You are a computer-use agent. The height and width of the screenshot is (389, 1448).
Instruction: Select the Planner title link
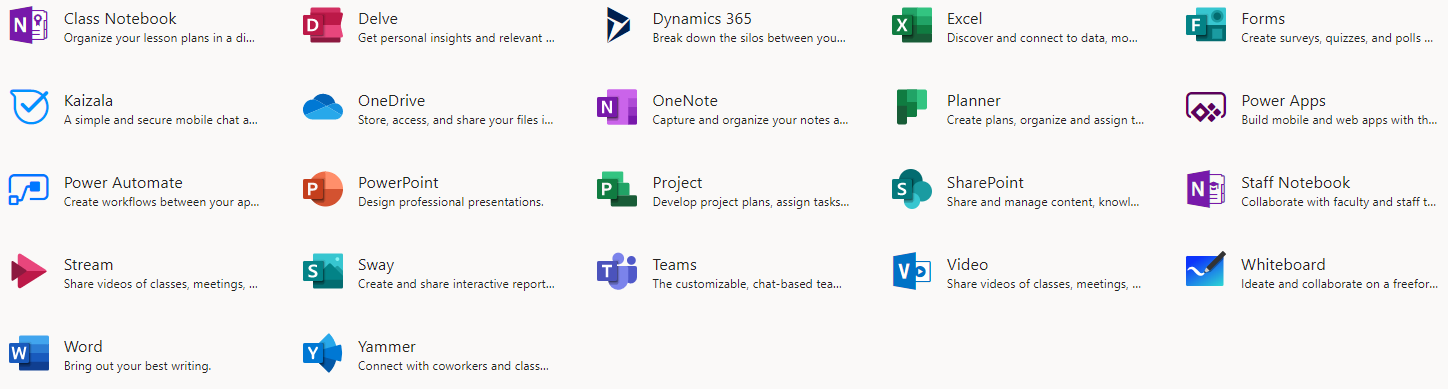click(x=974, y=100)
